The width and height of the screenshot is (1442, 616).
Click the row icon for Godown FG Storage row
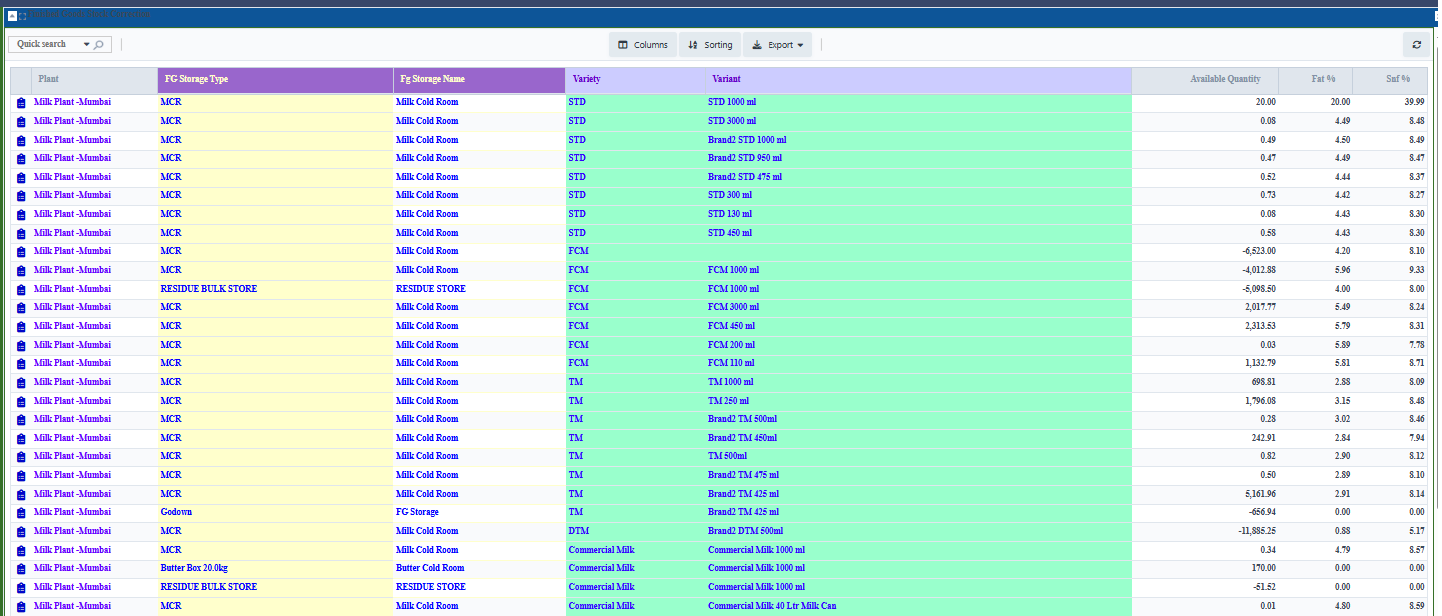click(21, 513)
